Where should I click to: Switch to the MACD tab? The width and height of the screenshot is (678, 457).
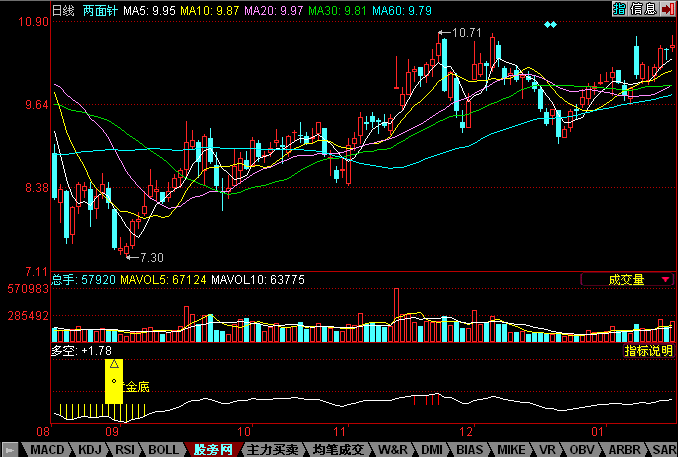click(x=48, y=450)
